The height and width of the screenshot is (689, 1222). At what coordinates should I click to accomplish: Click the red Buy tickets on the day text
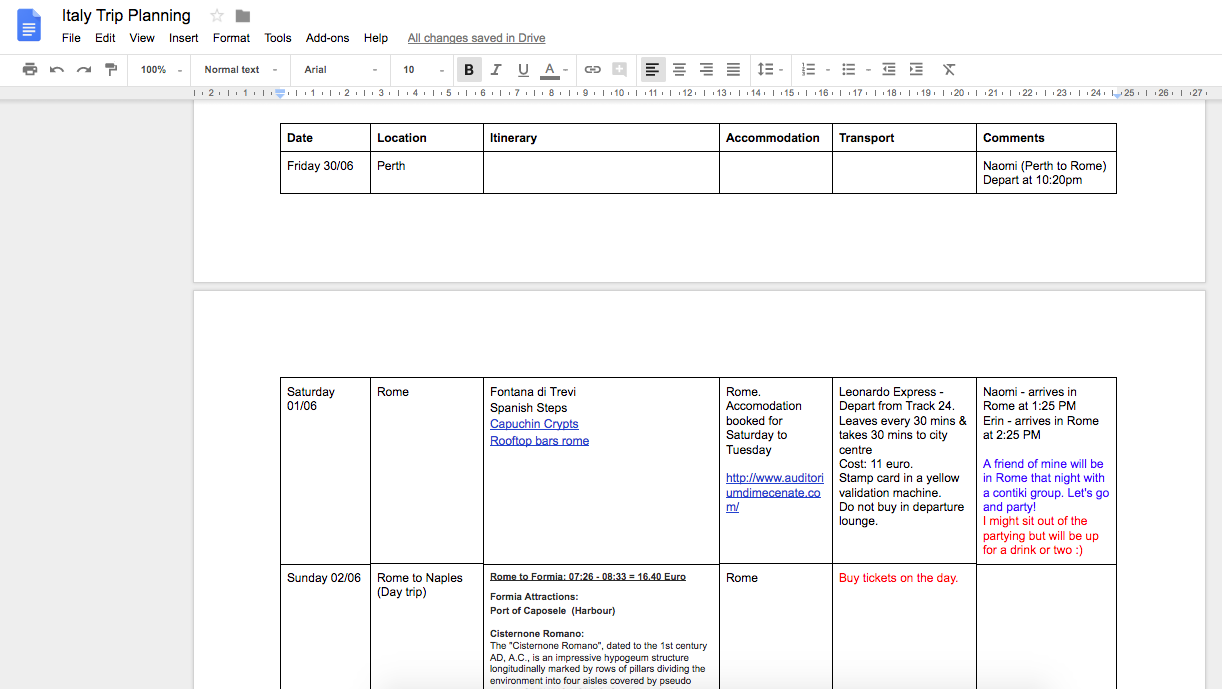[898, 578]
